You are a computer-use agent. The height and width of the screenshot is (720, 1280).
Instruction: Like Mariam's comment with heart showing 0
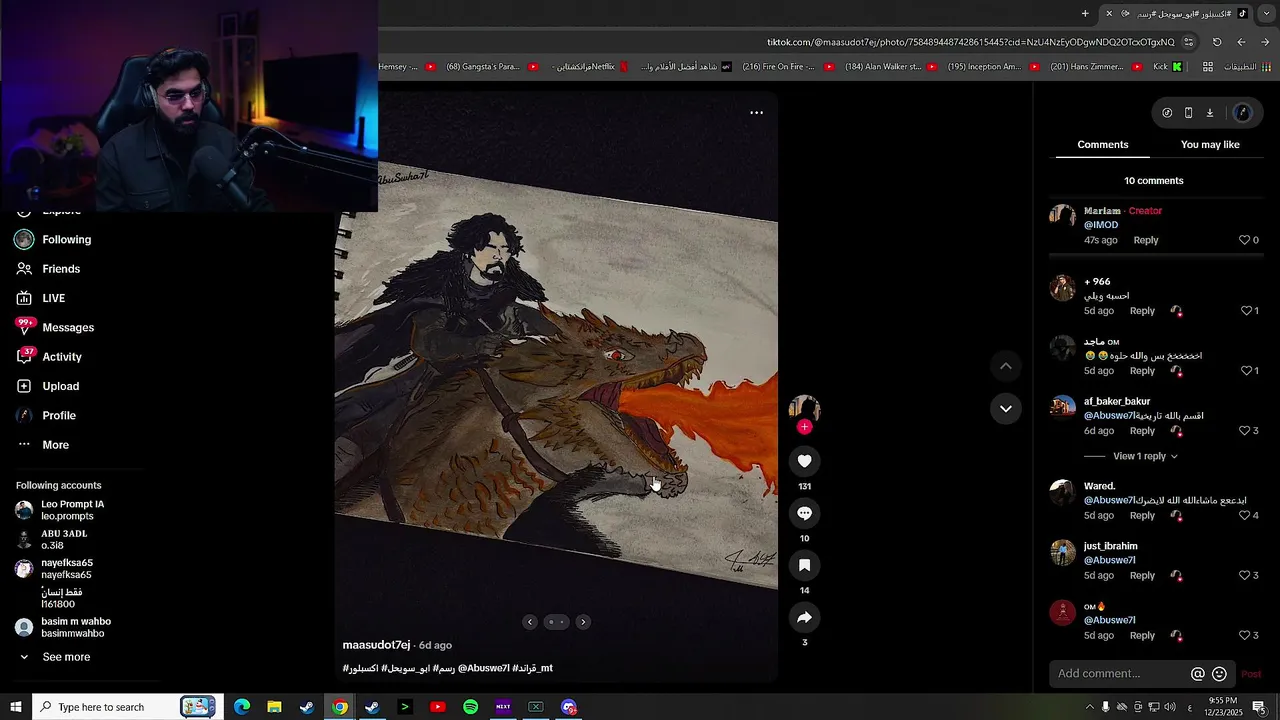click(1245, 240)
